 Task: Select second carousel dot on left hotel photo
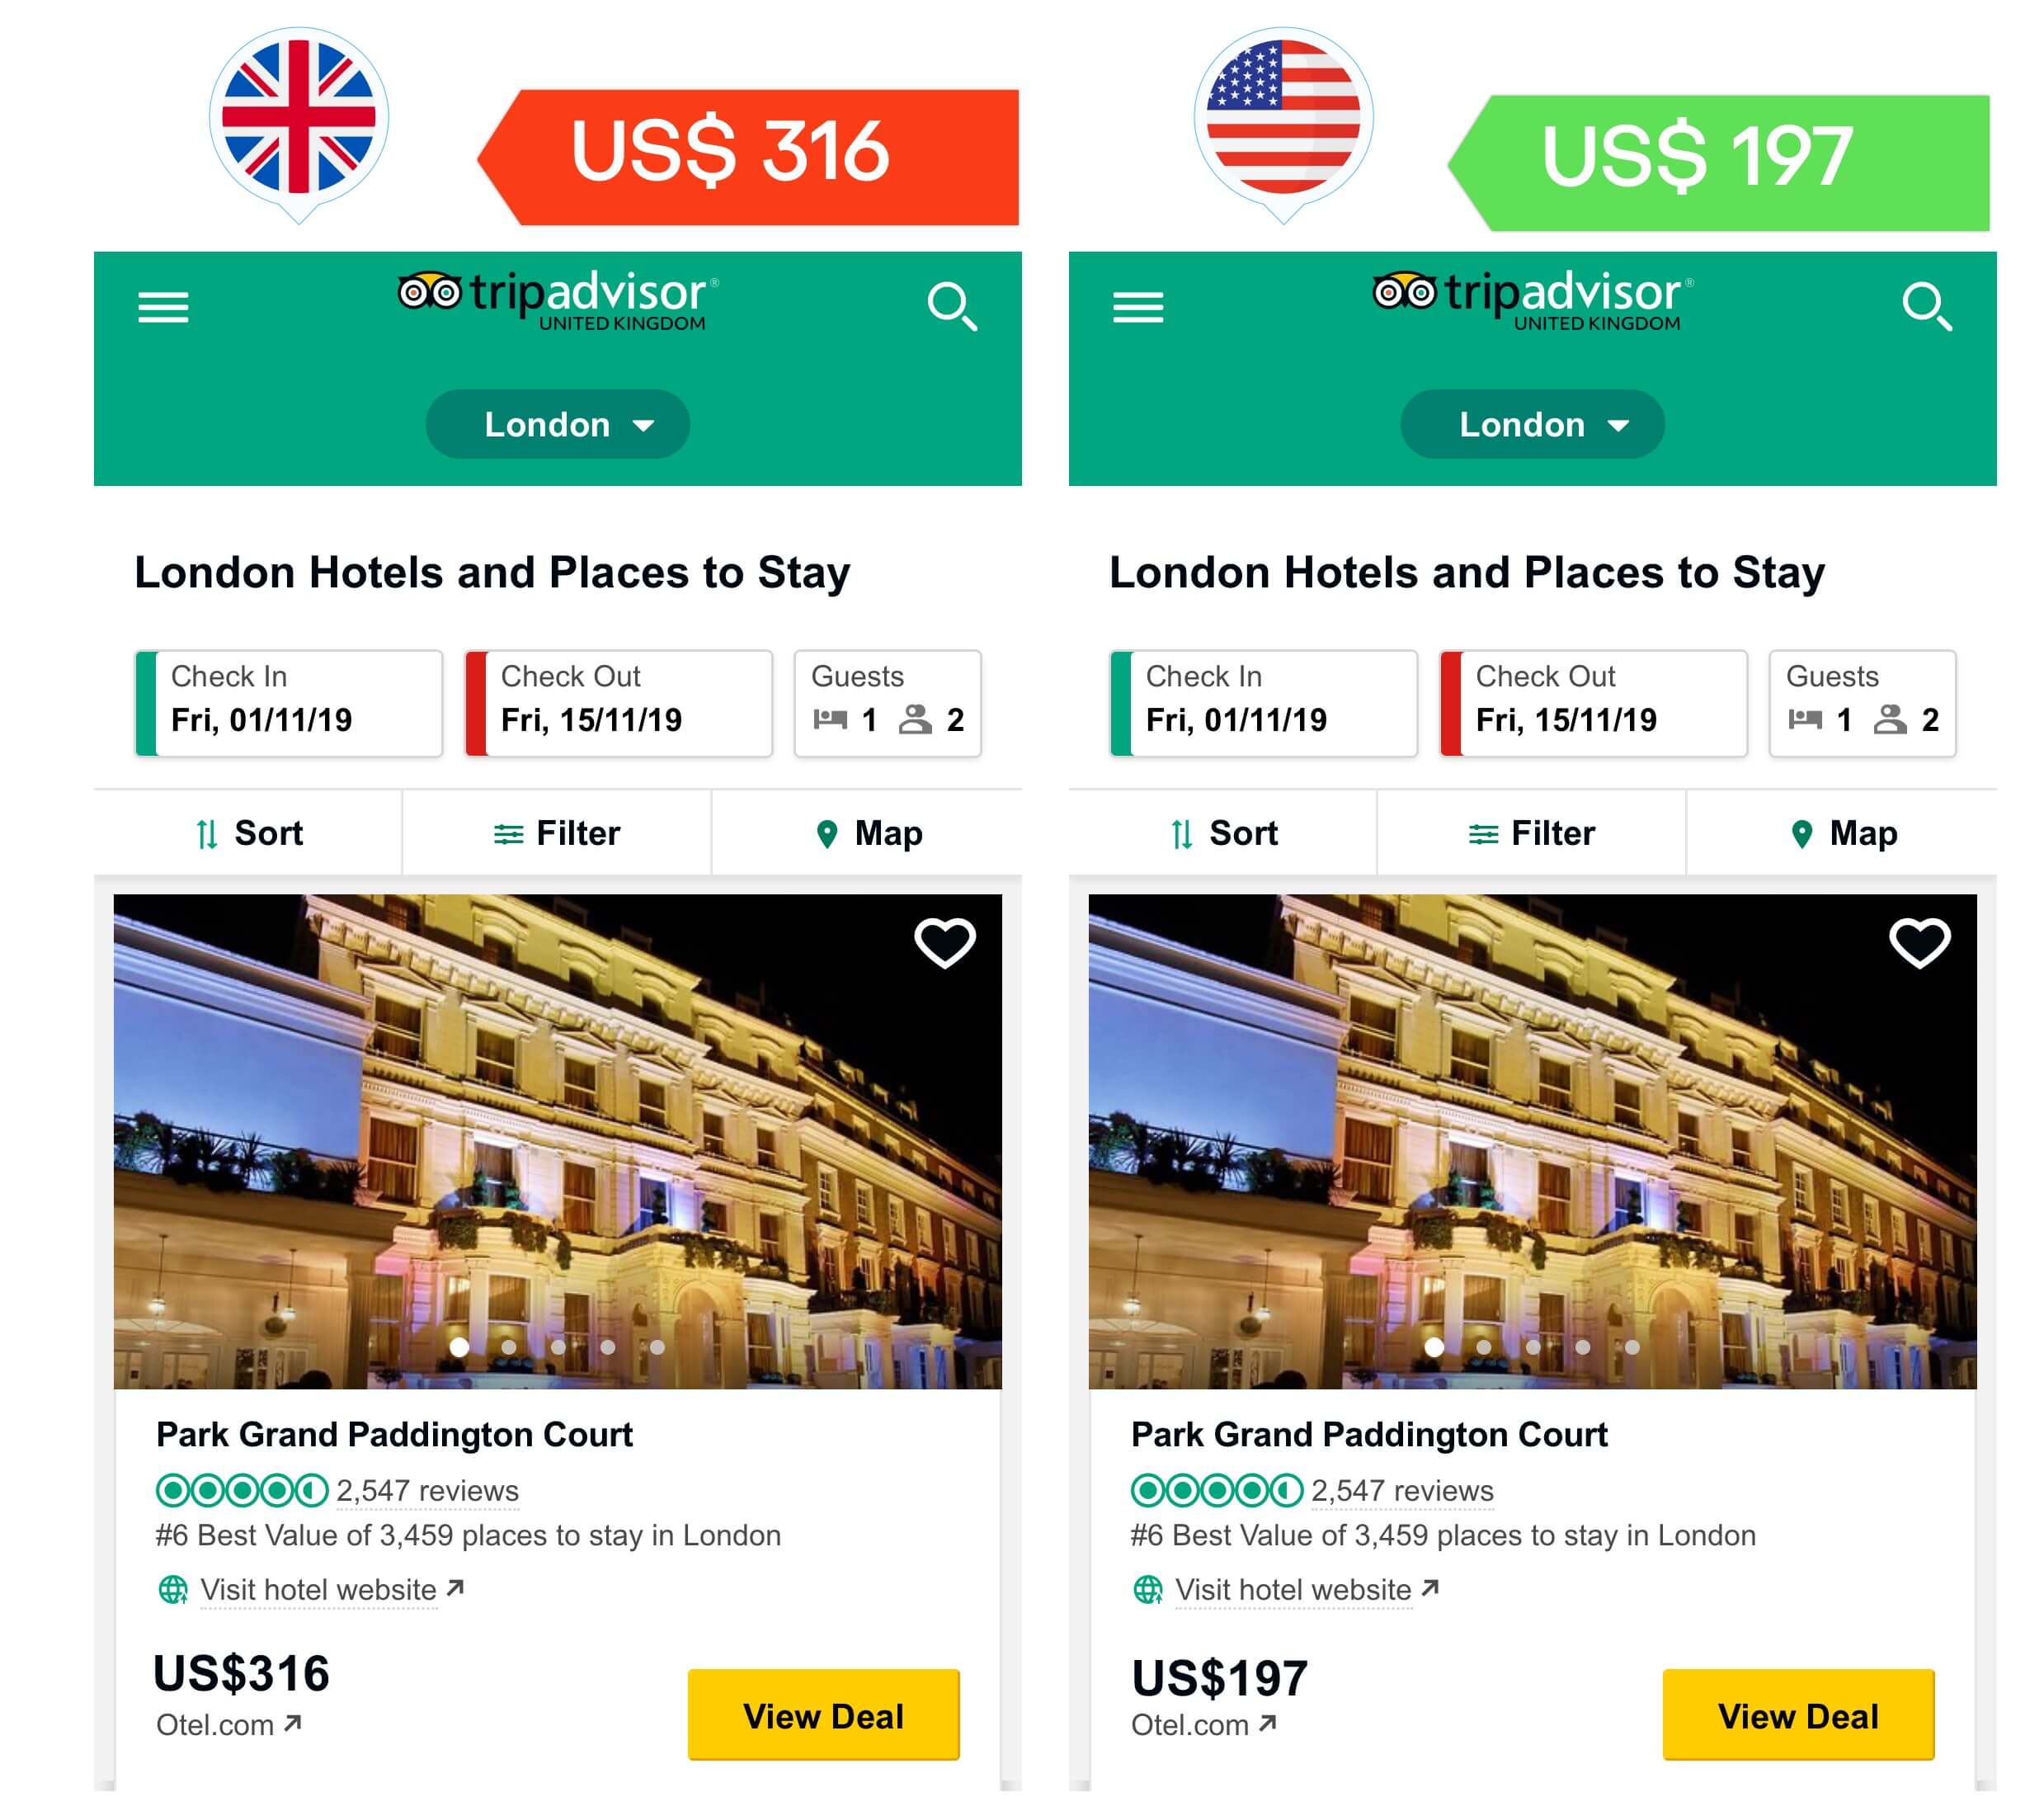pos(509,1347)
